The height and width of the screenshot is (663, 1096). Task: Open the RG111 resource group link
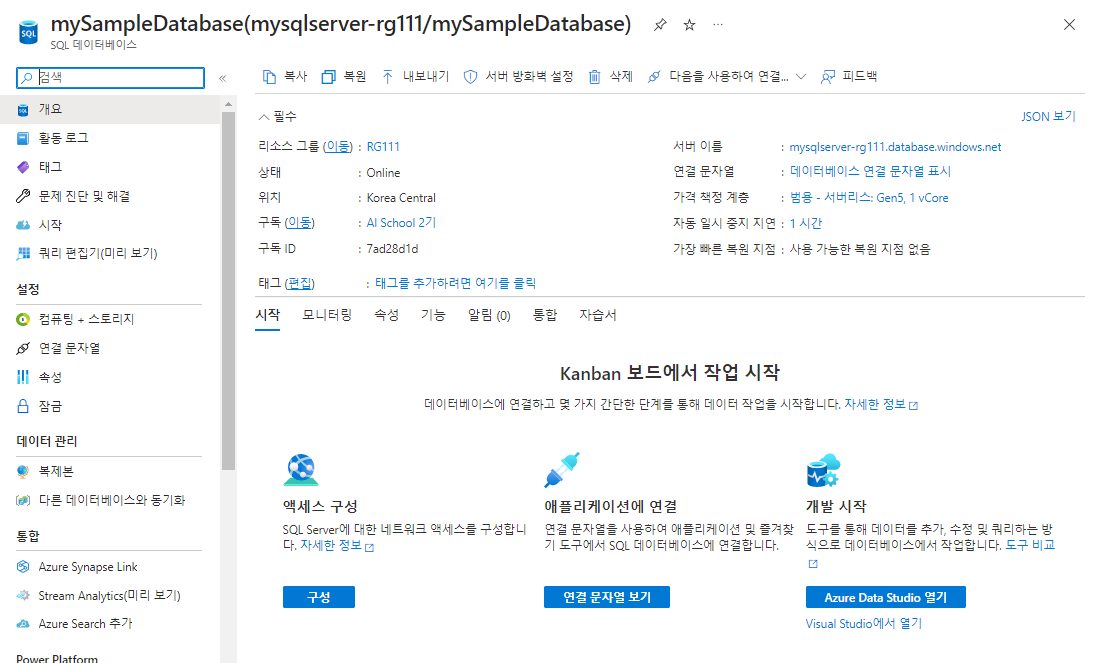[x=383, y=147]
